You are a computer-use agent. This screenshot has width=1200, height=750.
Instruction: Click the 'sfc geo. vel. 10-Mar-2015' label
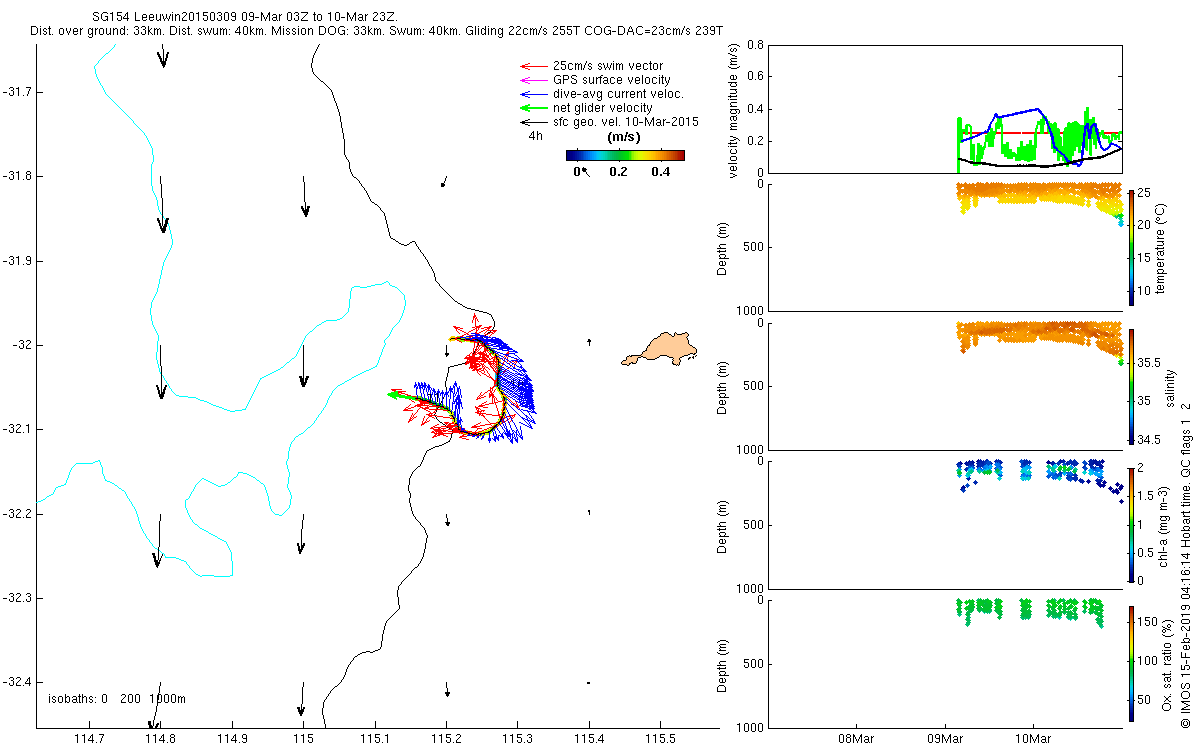[626, 122]
